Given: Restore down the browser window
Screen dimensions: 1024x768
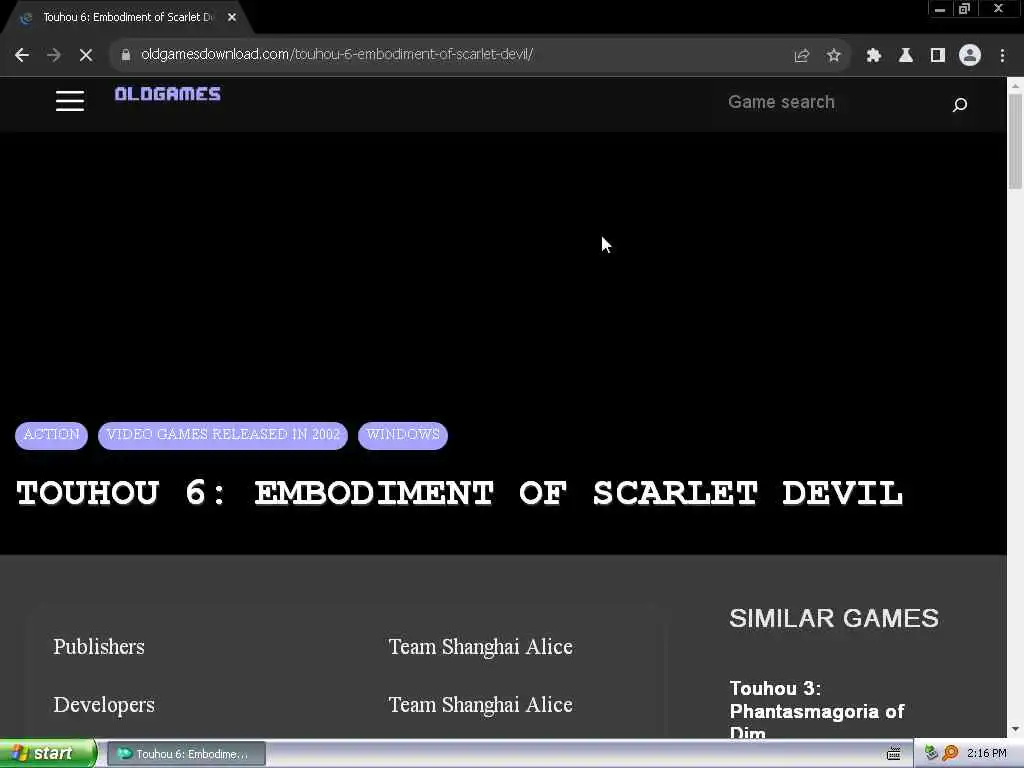Looking at the screenshot, I should (x=965, y=9).
